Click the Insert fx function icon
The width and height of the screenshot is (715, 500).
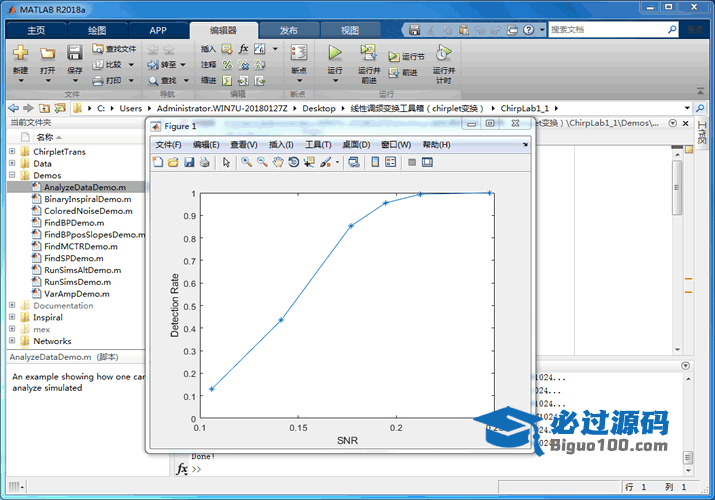[244, 48]
